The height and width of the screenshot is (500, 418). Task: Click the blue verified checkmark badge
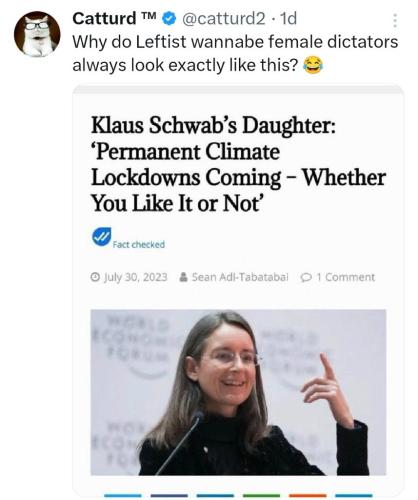tap(169, 18)
